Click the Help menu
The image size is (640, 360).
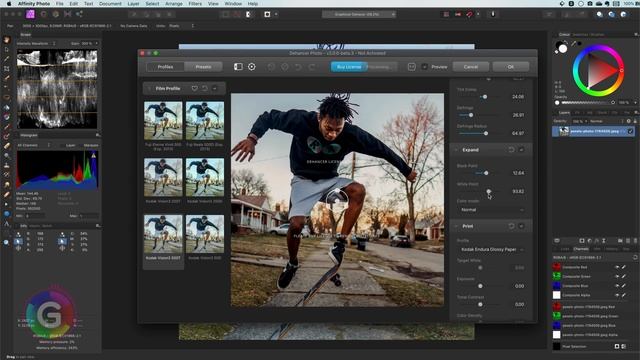(253, 4)
